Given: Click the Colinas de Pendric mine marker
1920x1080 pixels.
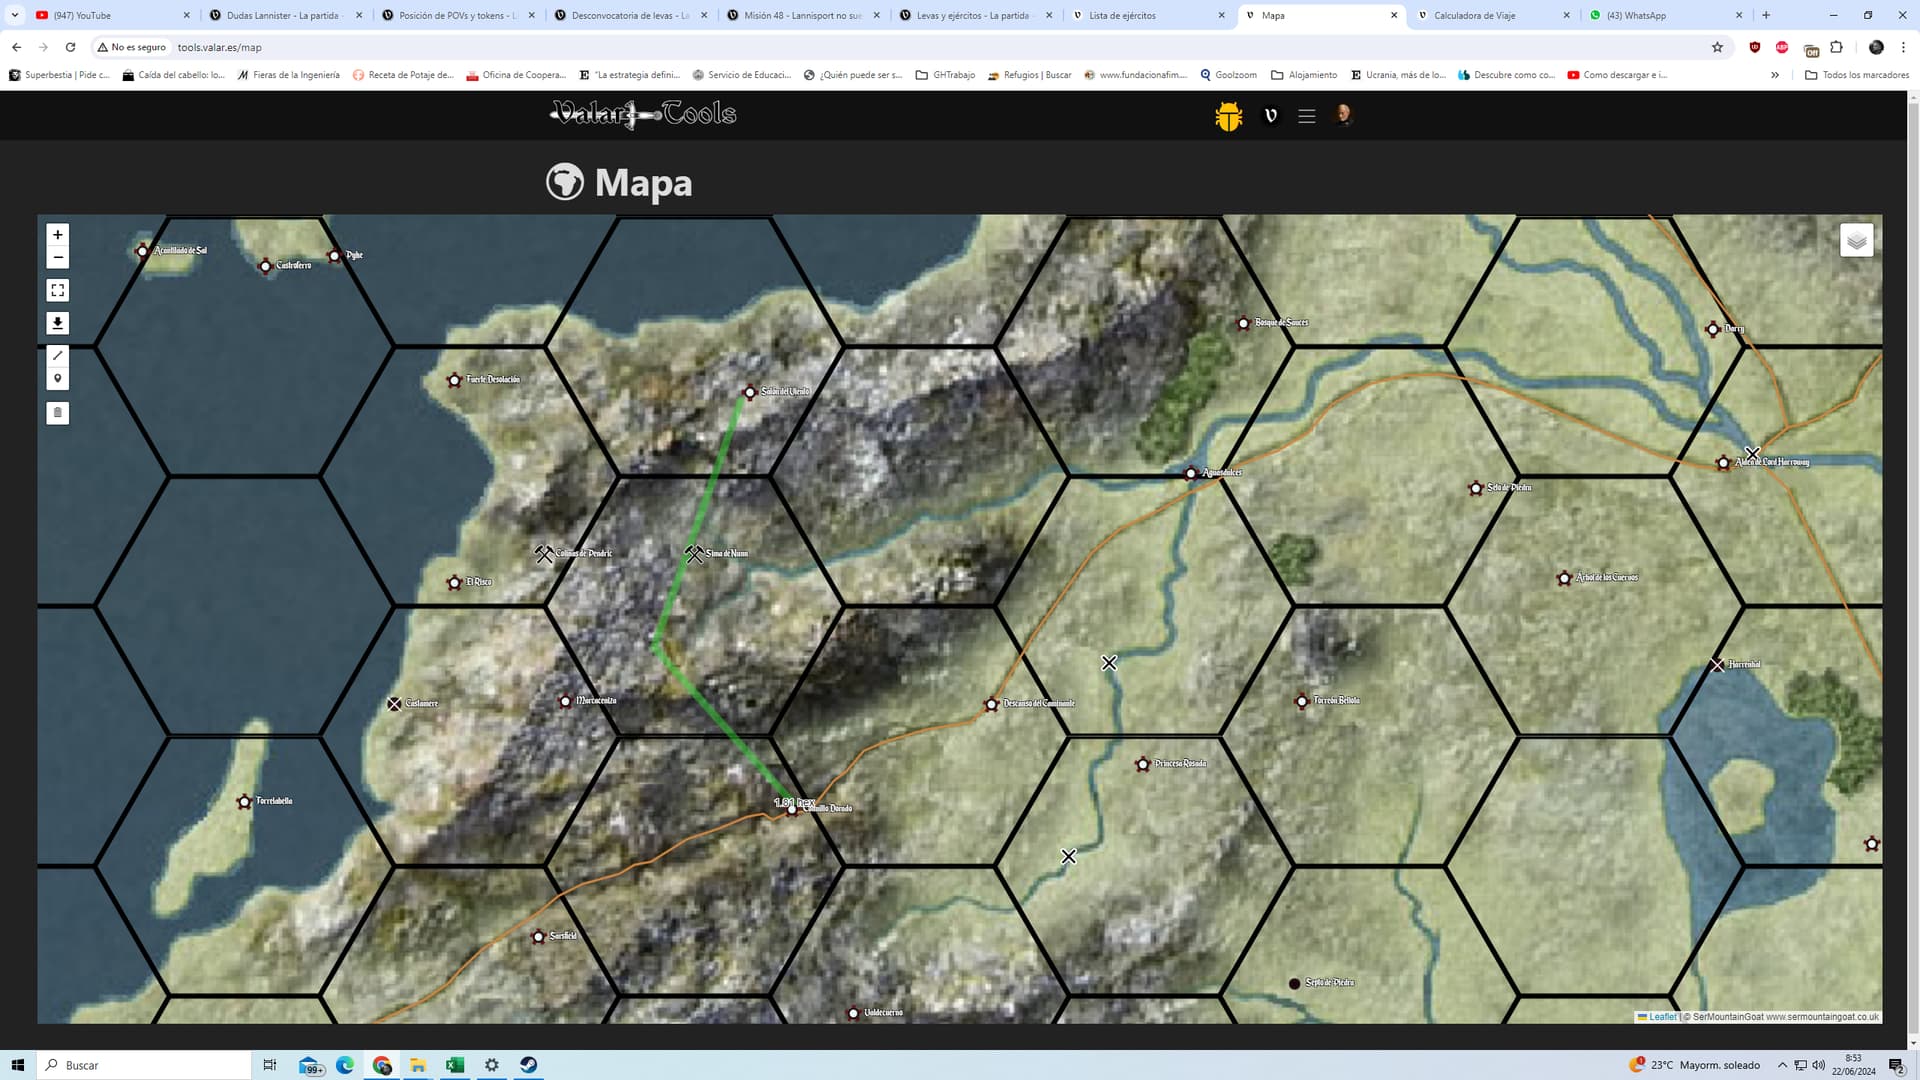Looking at the screenshot, I should pyautogui.click(x=544, y=553).
